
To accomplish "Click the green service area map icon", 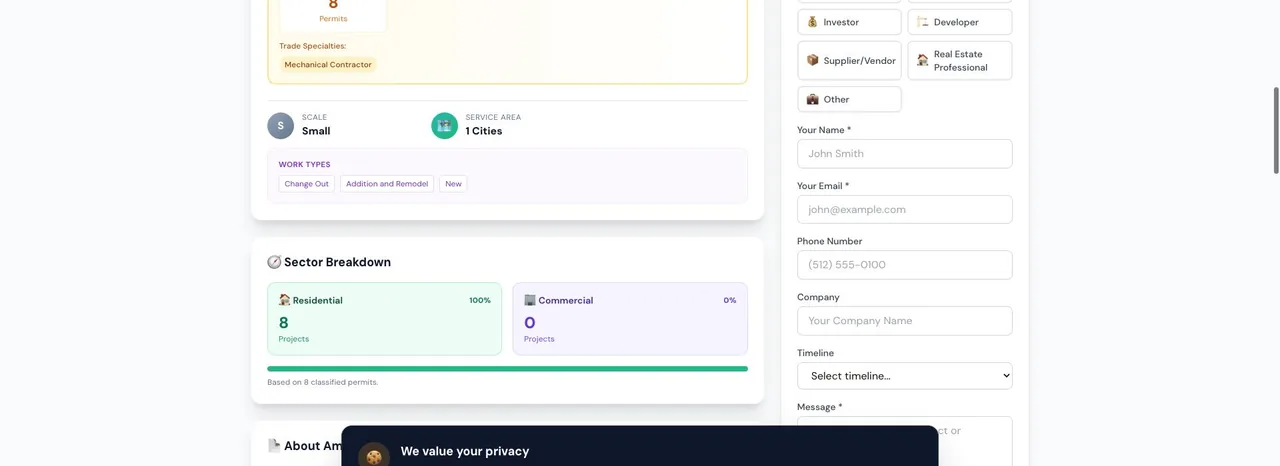I will pos(444,125).
